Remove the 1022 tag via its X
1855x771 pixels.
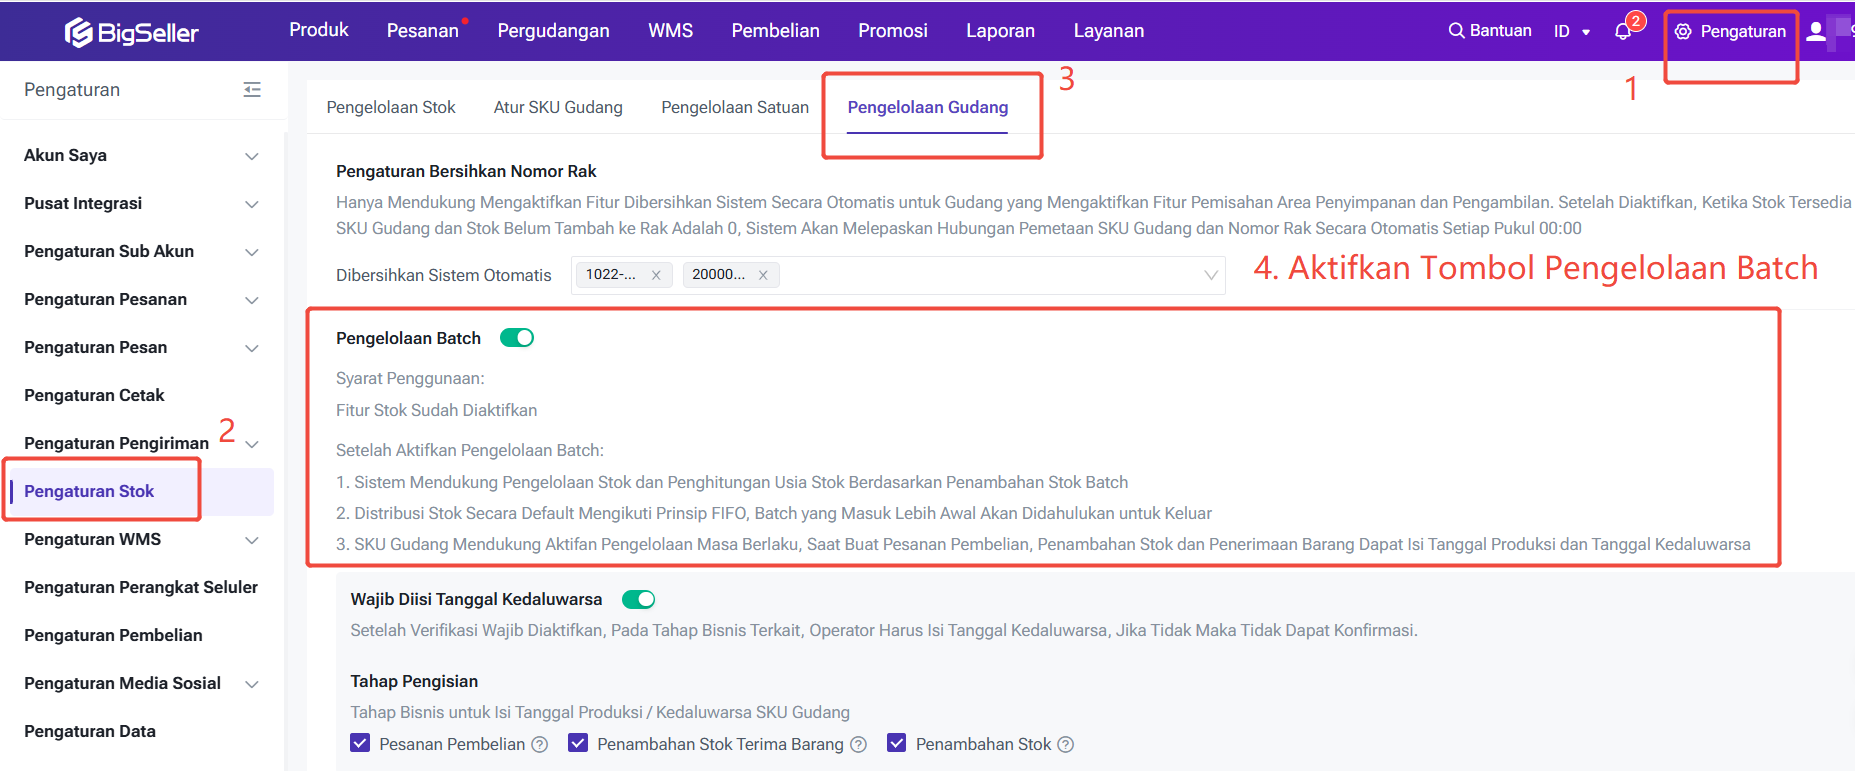[x=656, y=275]
